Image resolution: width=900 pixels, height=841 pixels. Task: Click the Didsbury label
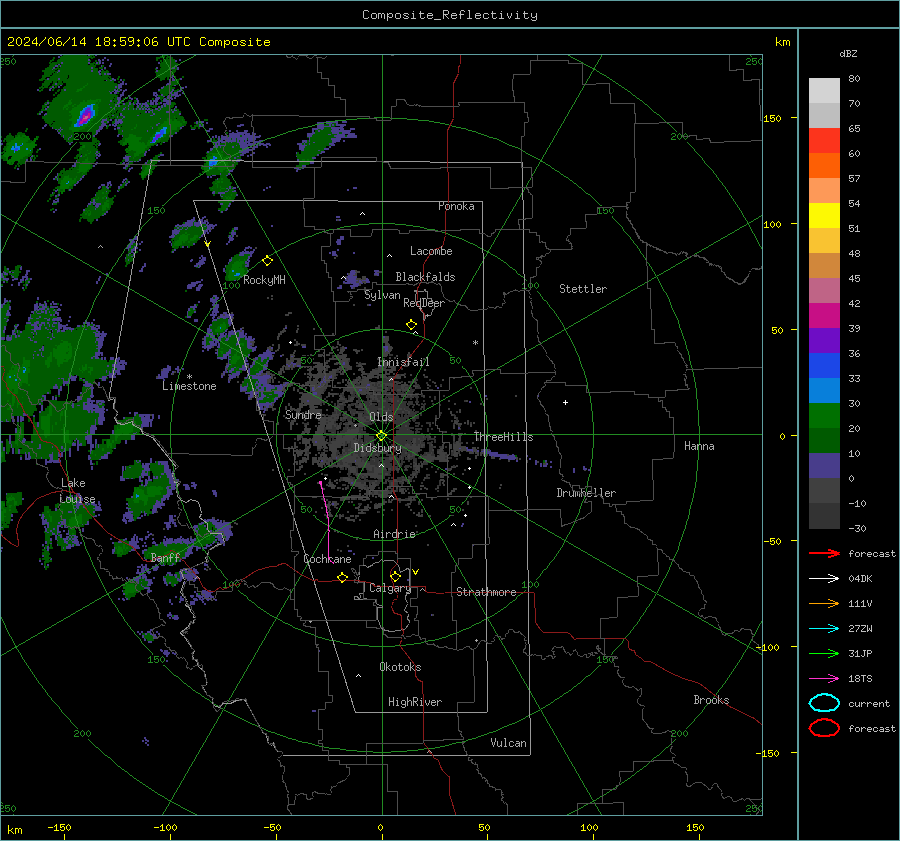pyautogui.click(x=377, y=448)
